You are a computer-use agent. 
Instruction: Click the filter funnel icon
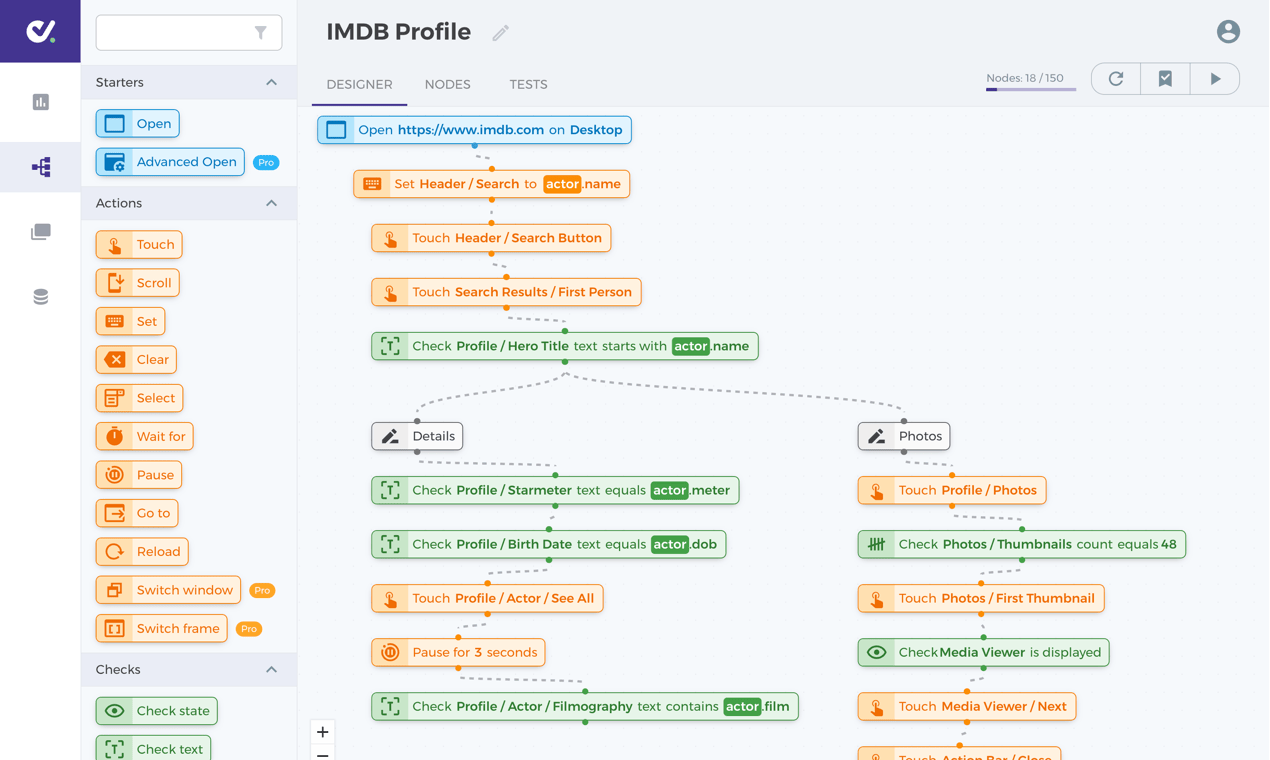261,33
